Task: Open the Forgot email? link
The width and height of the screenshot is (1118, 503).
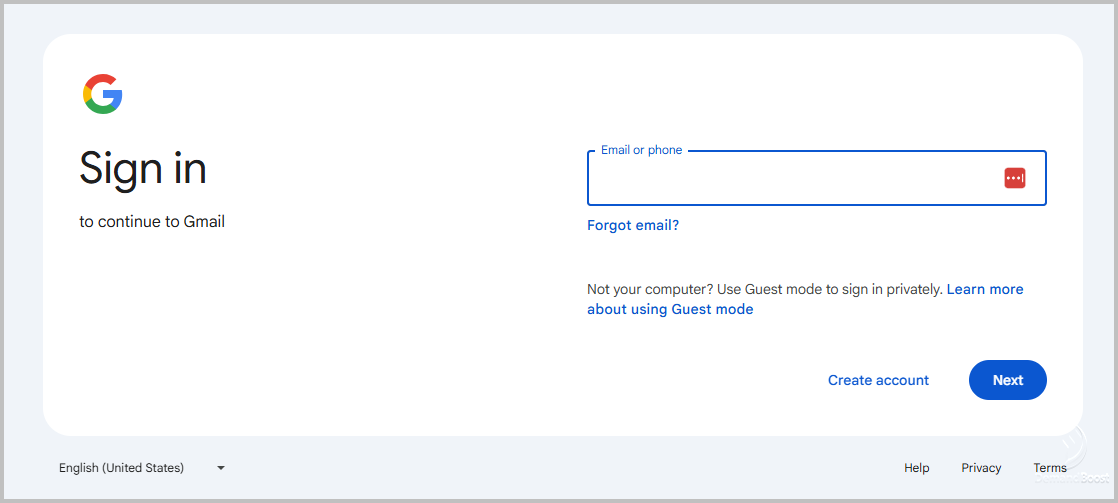Action: point(633,225)
